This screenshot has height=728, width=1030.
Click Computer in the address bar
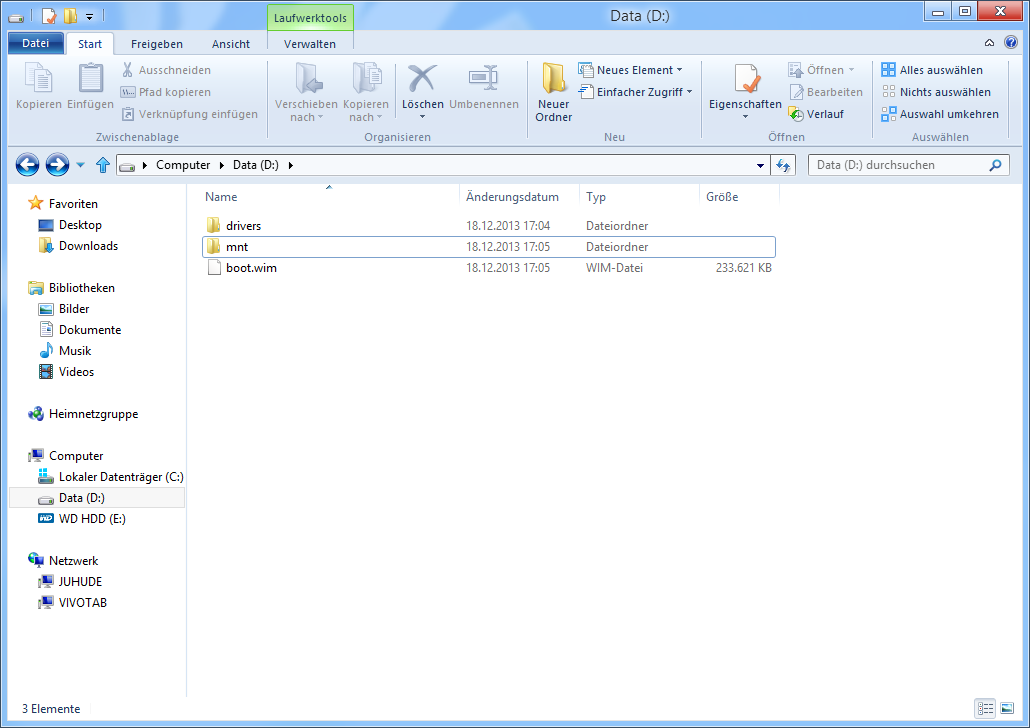pos(183,165)
